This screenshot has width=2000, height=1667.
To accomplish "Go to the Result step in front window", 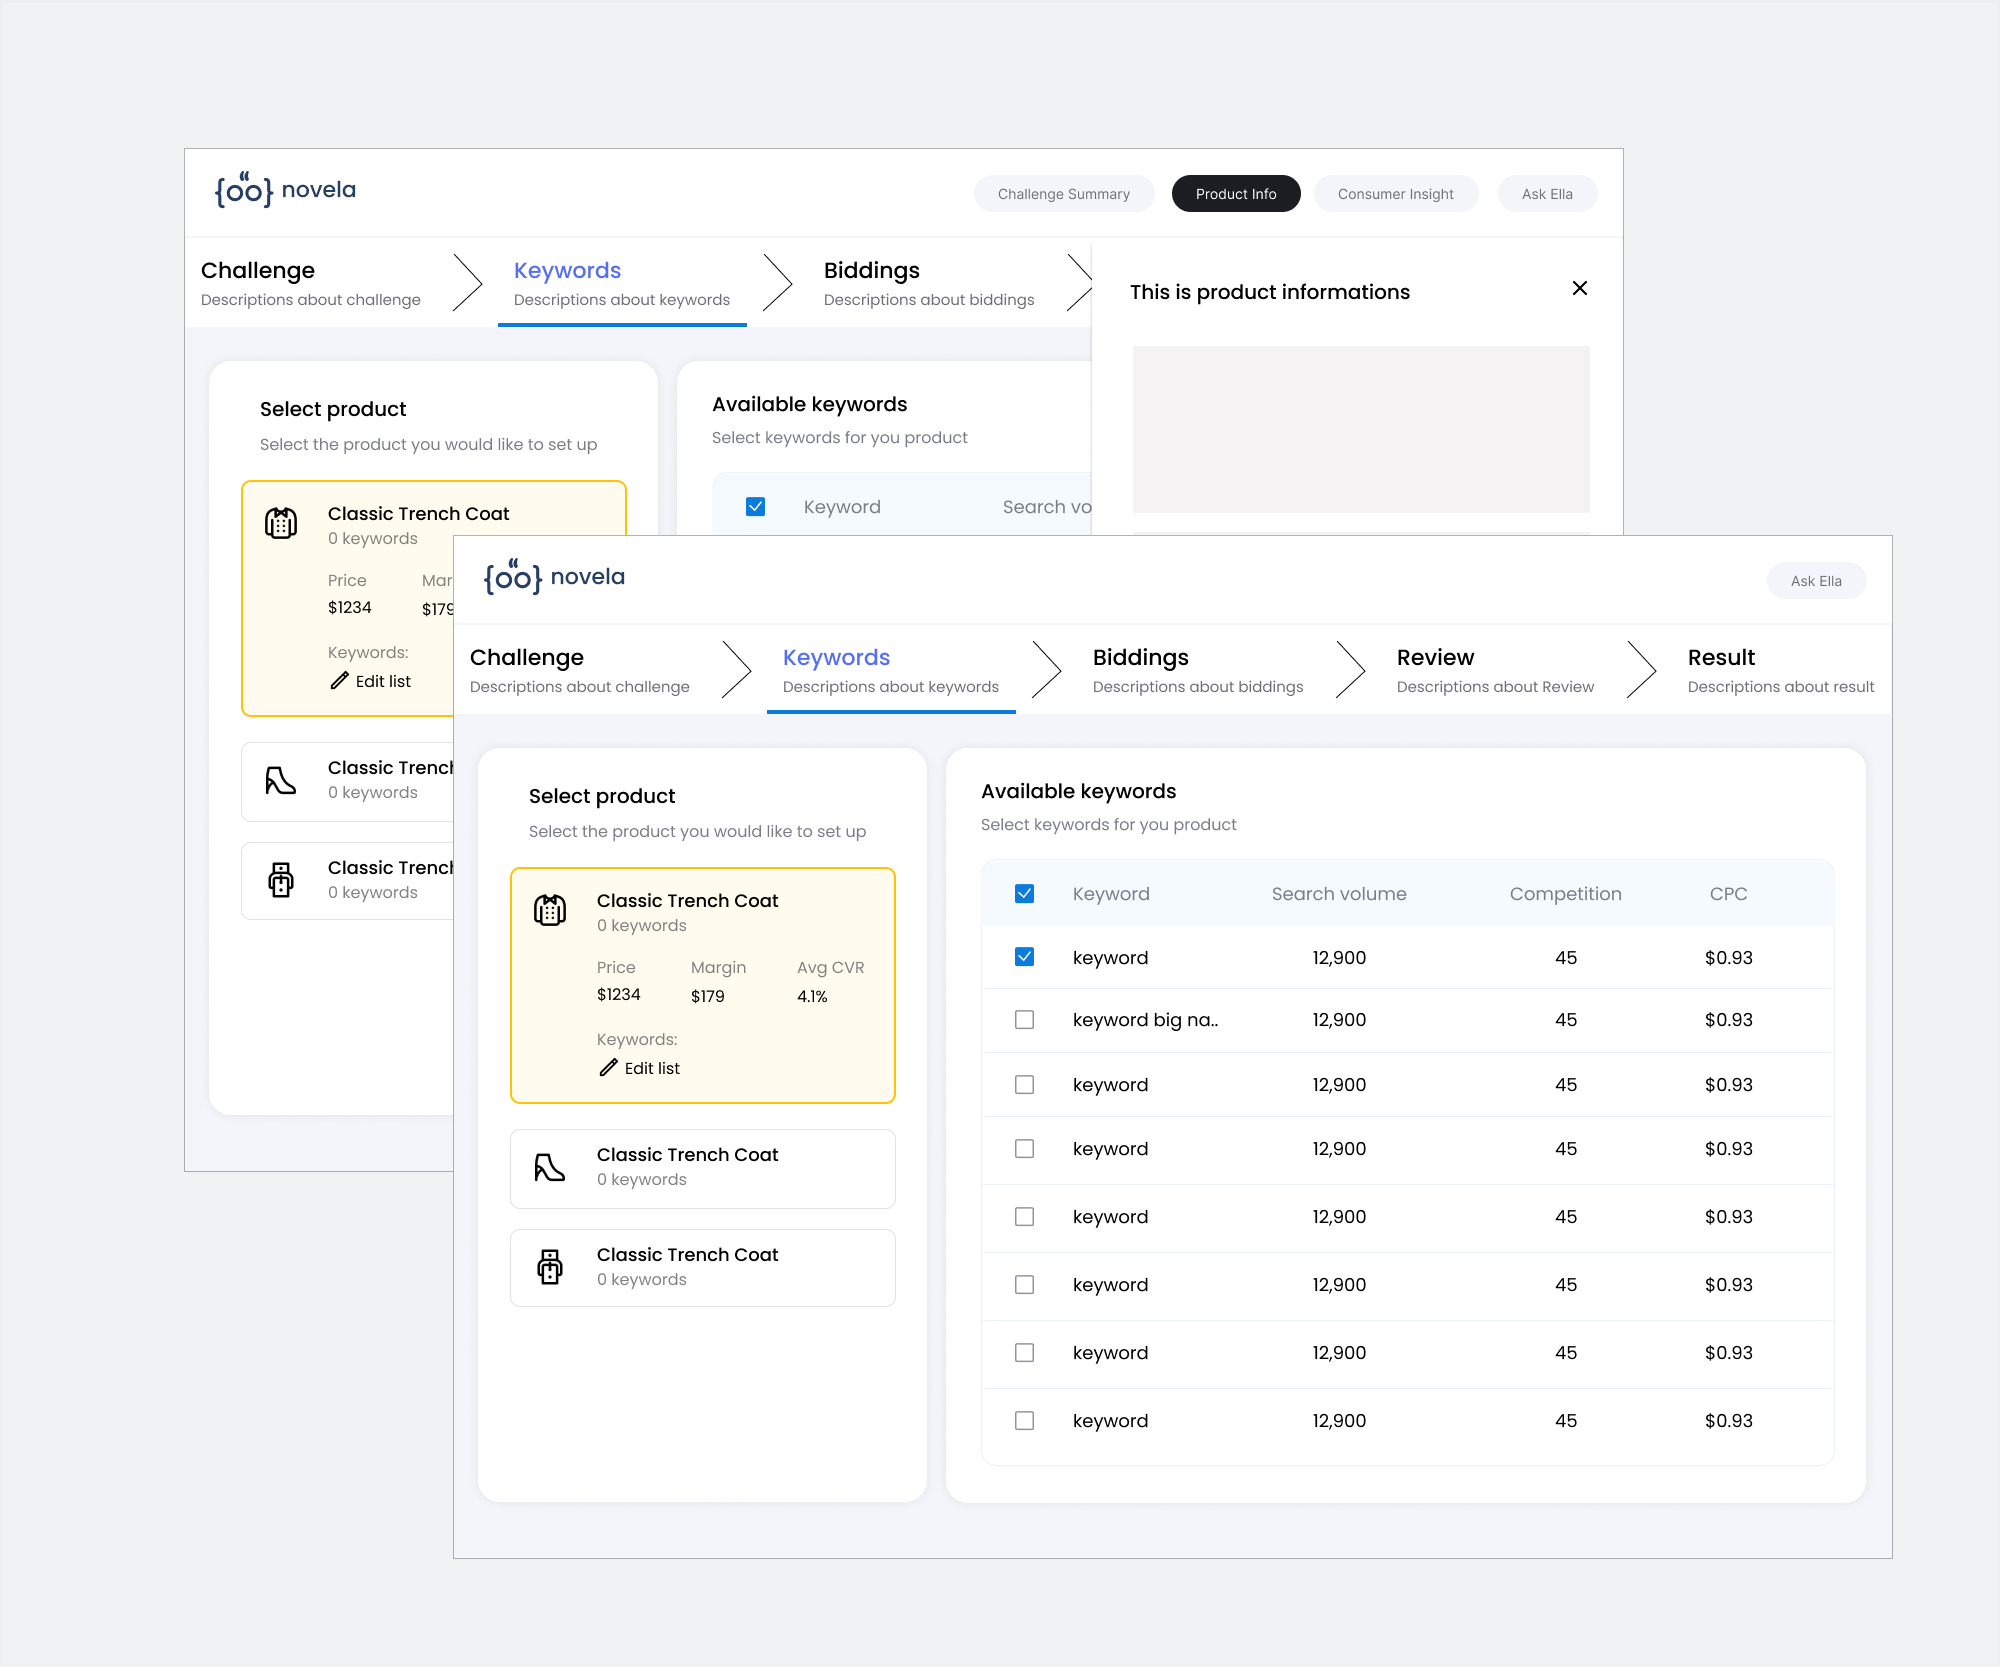I will click(1781, 670).
